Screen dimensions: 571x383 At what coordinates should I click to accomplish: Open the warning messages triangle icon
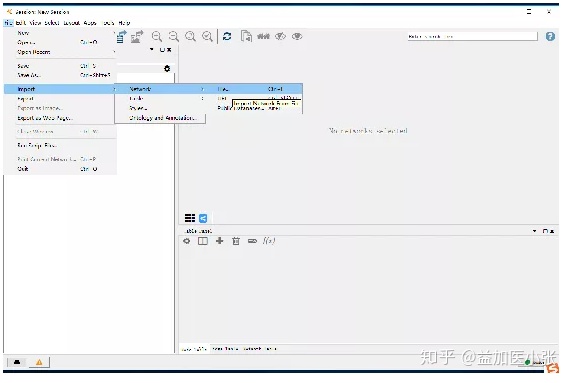[x=39, y=362]
